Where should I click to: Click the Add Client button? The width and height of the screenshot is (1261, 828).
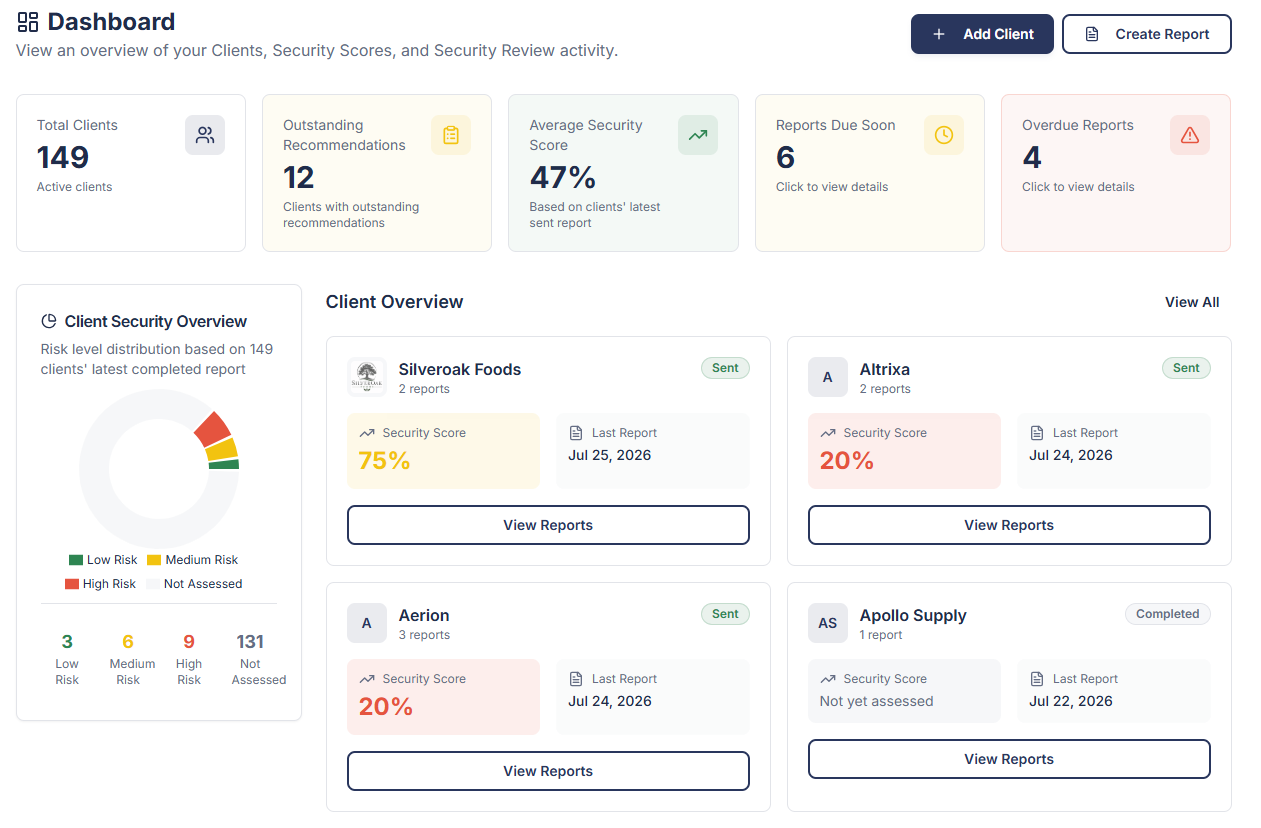tap(982, 34)
